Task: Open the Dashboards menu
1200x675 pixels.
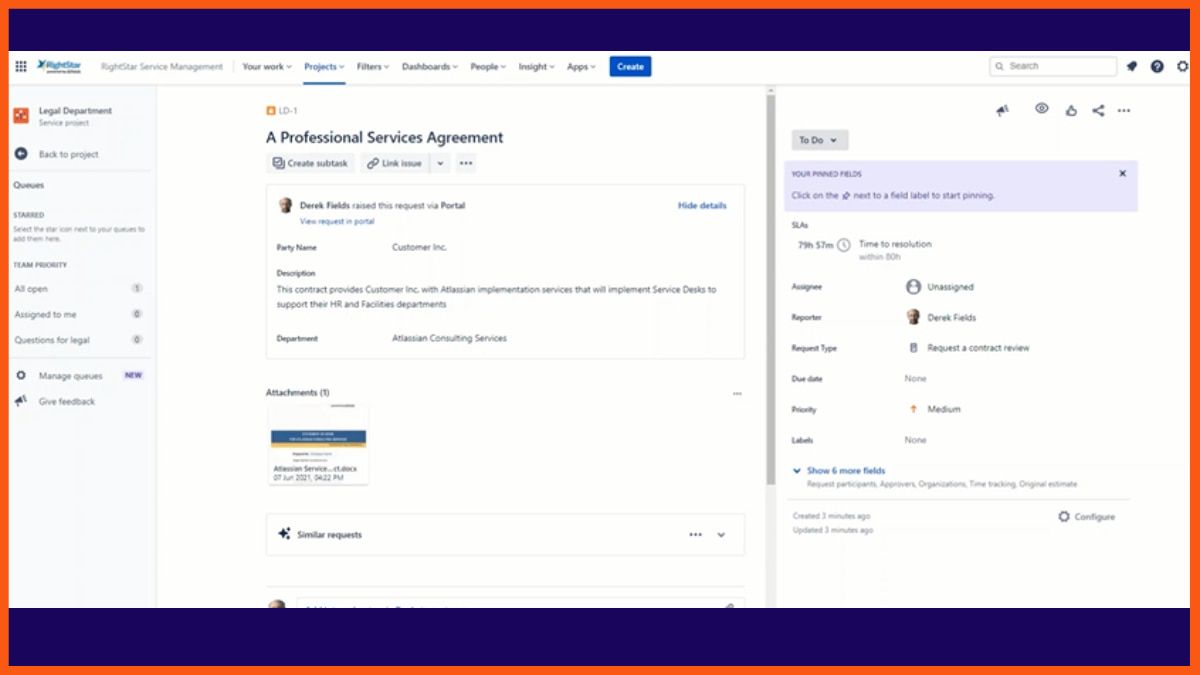Action: click(x=429, y=67)
